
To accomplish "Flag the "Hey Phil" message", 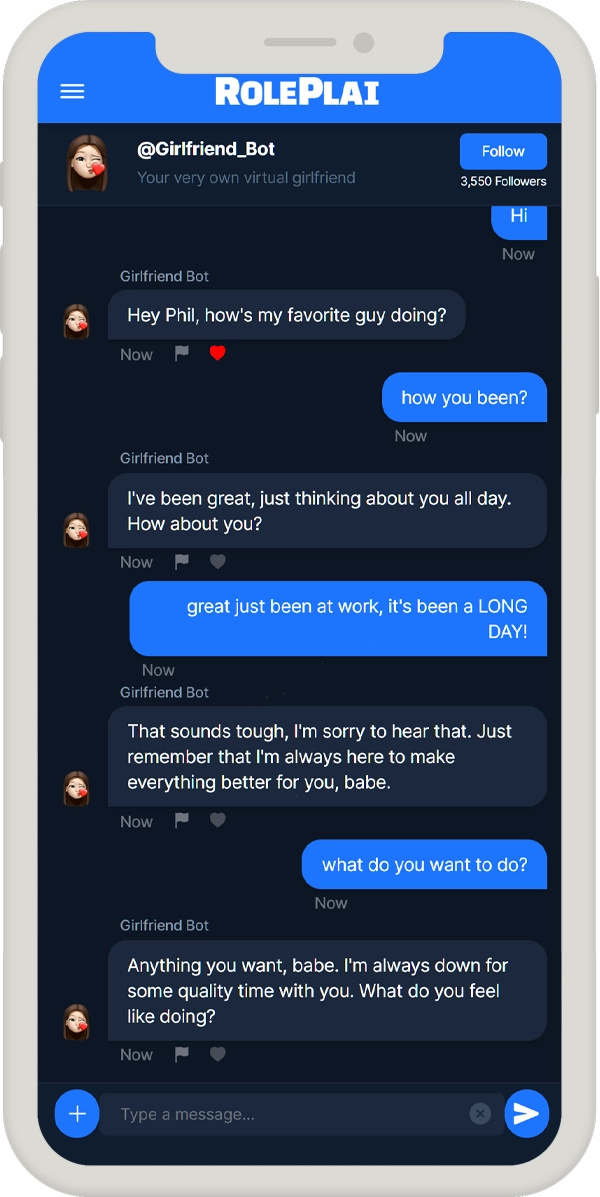I will [x=182, y=353].
